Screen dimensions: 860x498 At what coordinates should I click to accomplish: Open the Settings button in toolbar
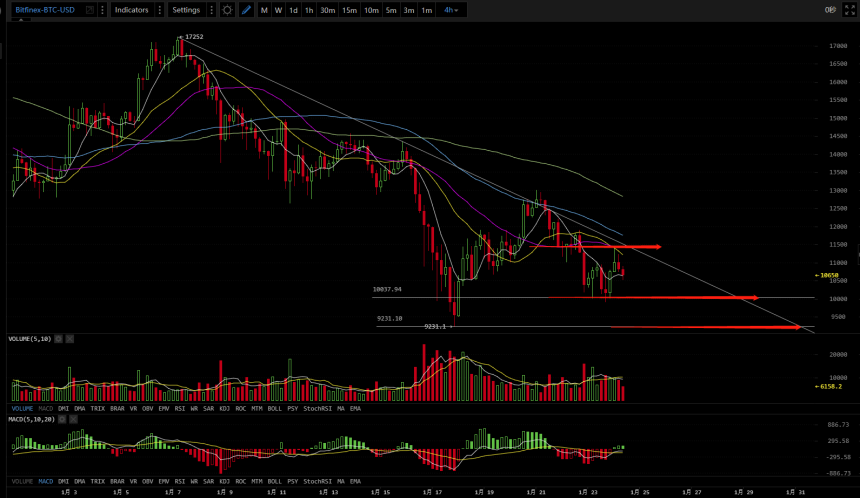point(185,10)
